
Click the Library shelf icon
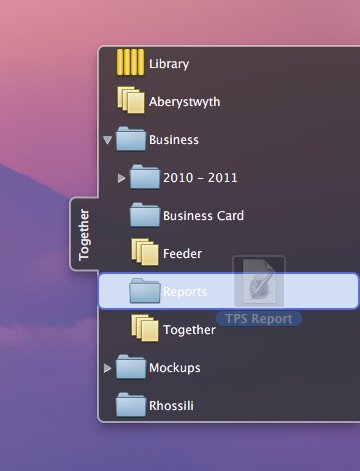131,62
